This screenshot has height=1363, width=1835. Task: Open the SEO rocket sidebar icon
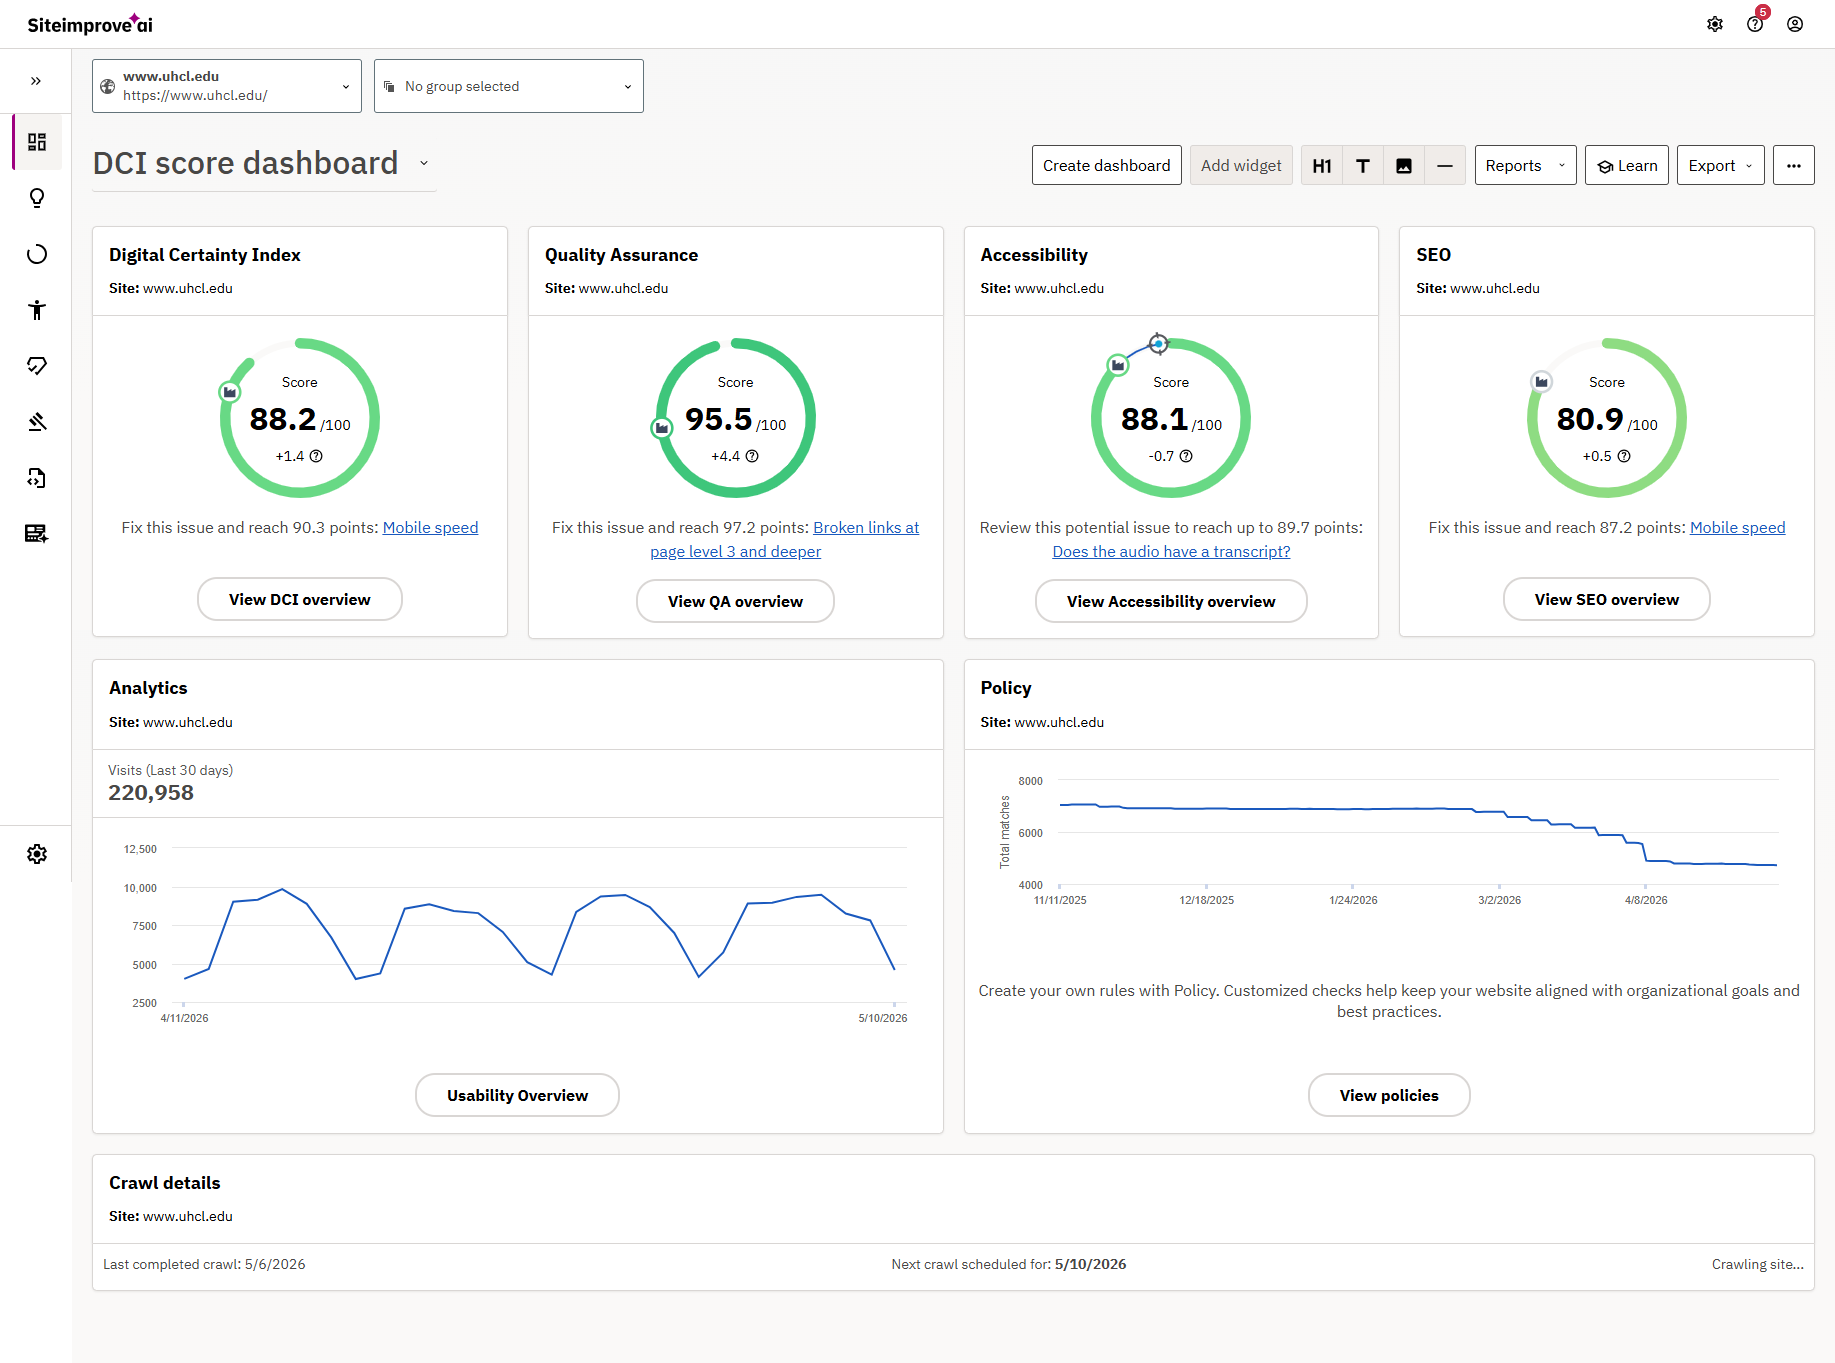click(37, 366)
